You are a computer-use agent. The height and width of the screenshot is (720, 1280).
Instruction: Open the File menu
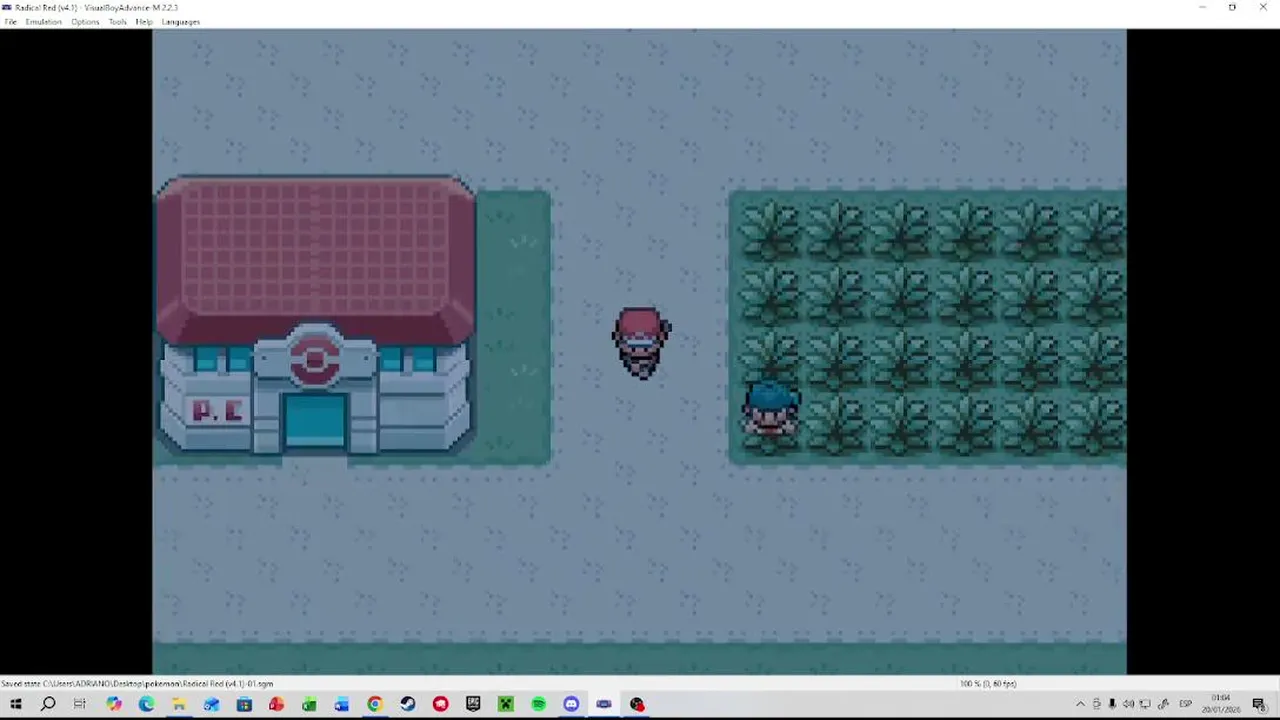tap(11, 22)
